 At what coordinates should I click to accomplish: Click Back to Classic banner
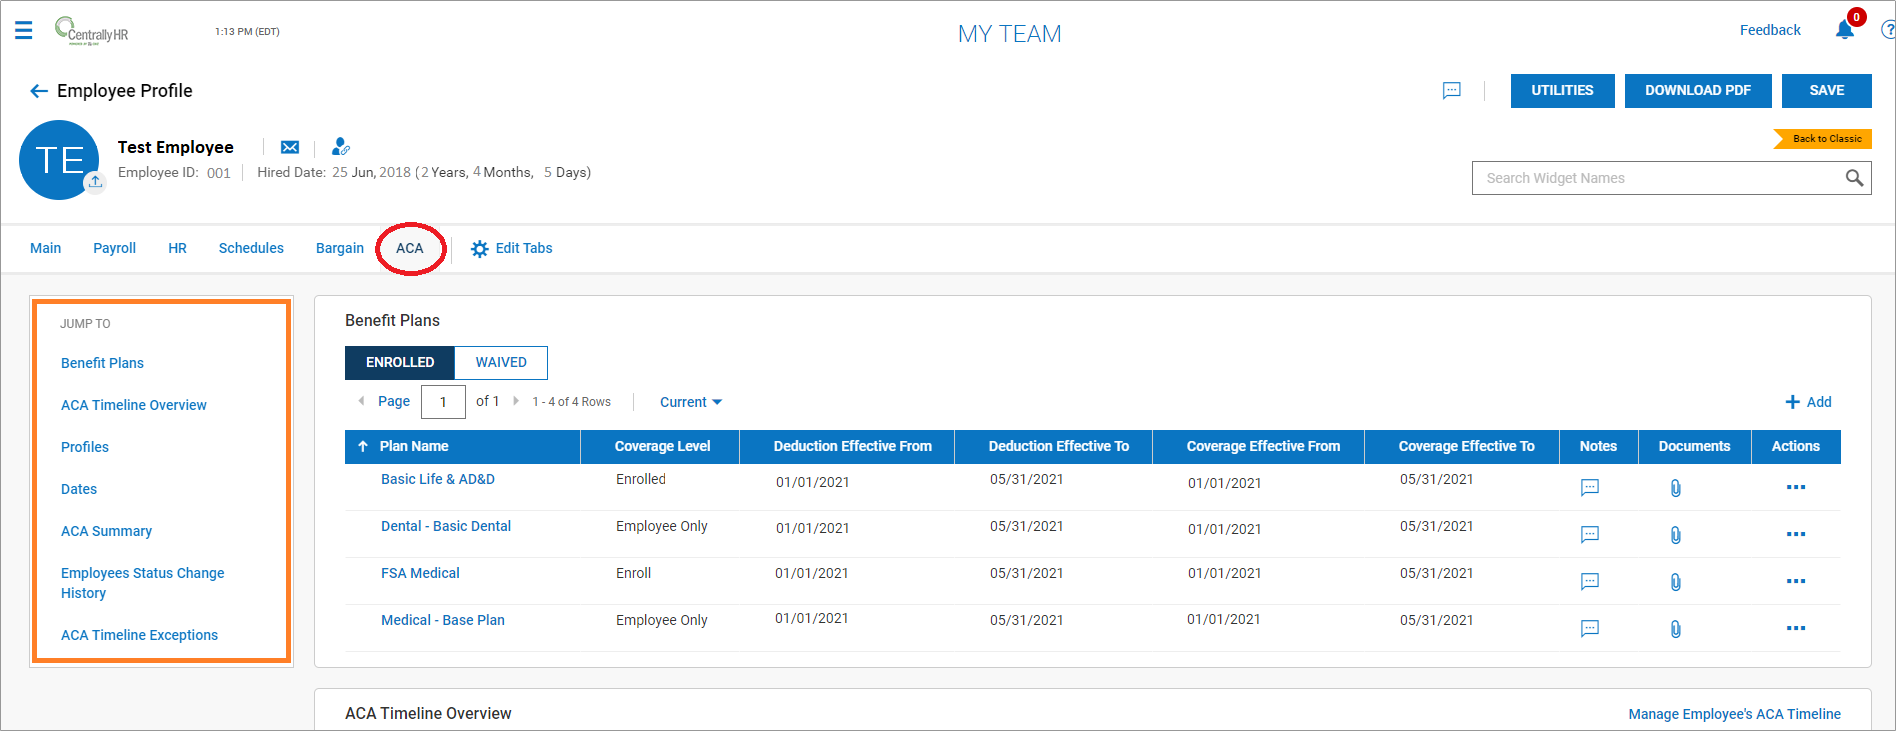tap(1823, 139)
